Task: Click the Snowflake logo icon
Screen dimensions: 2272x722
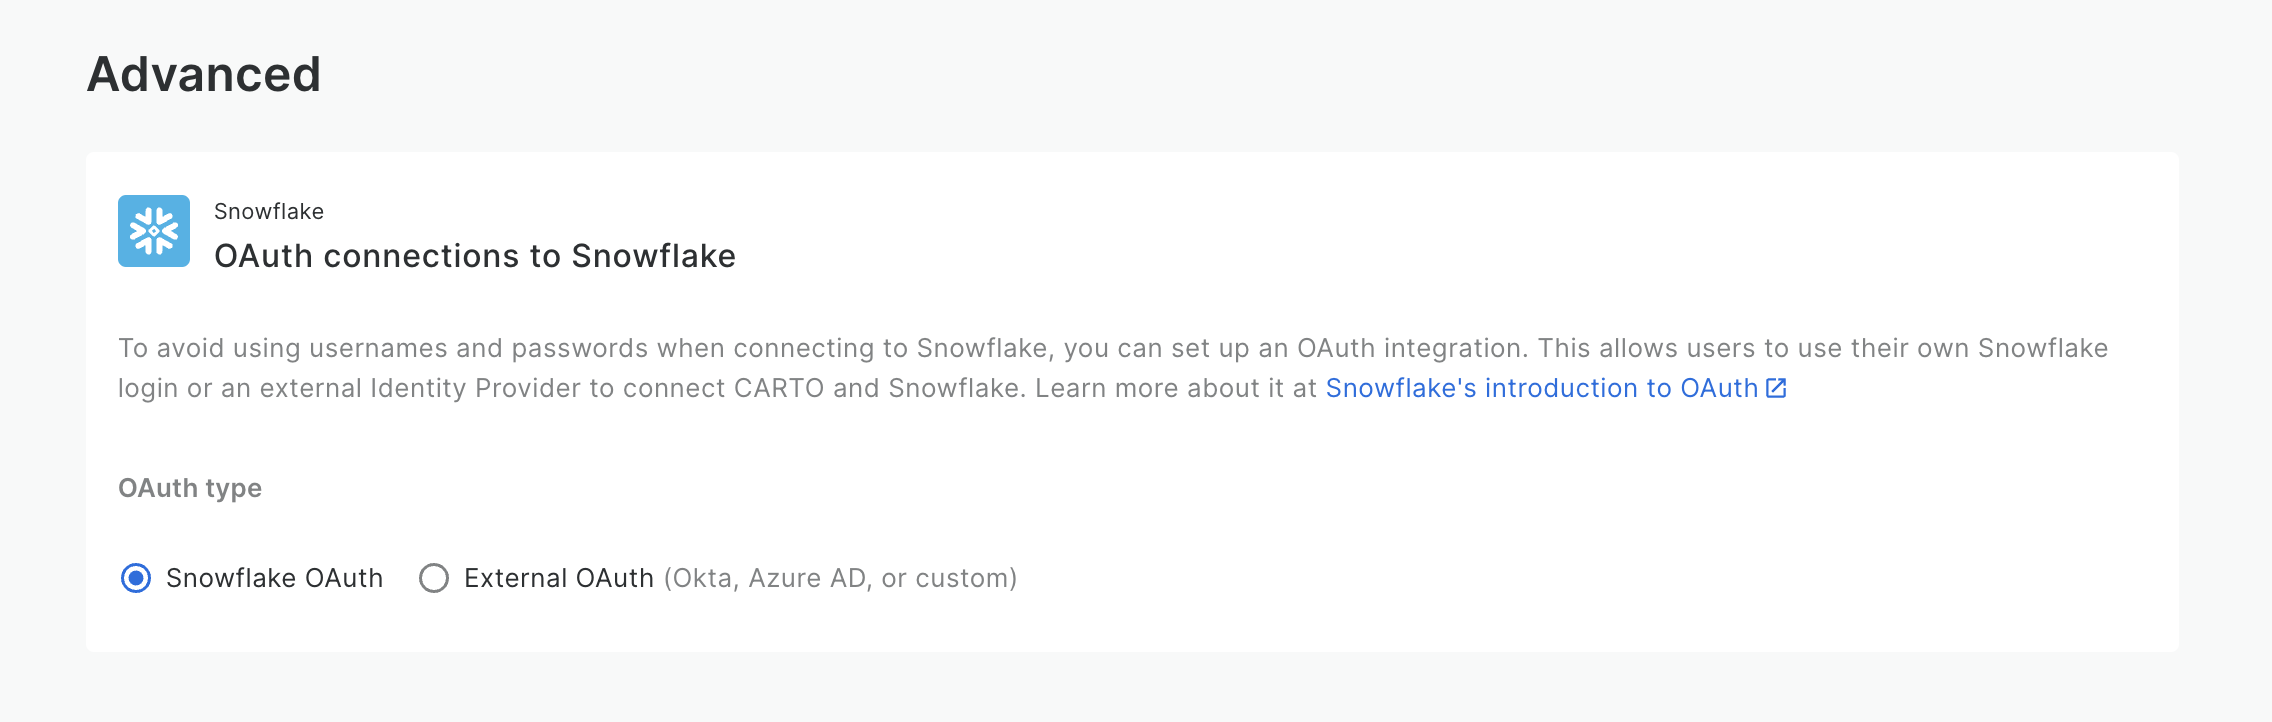Action: click(154, 231)
